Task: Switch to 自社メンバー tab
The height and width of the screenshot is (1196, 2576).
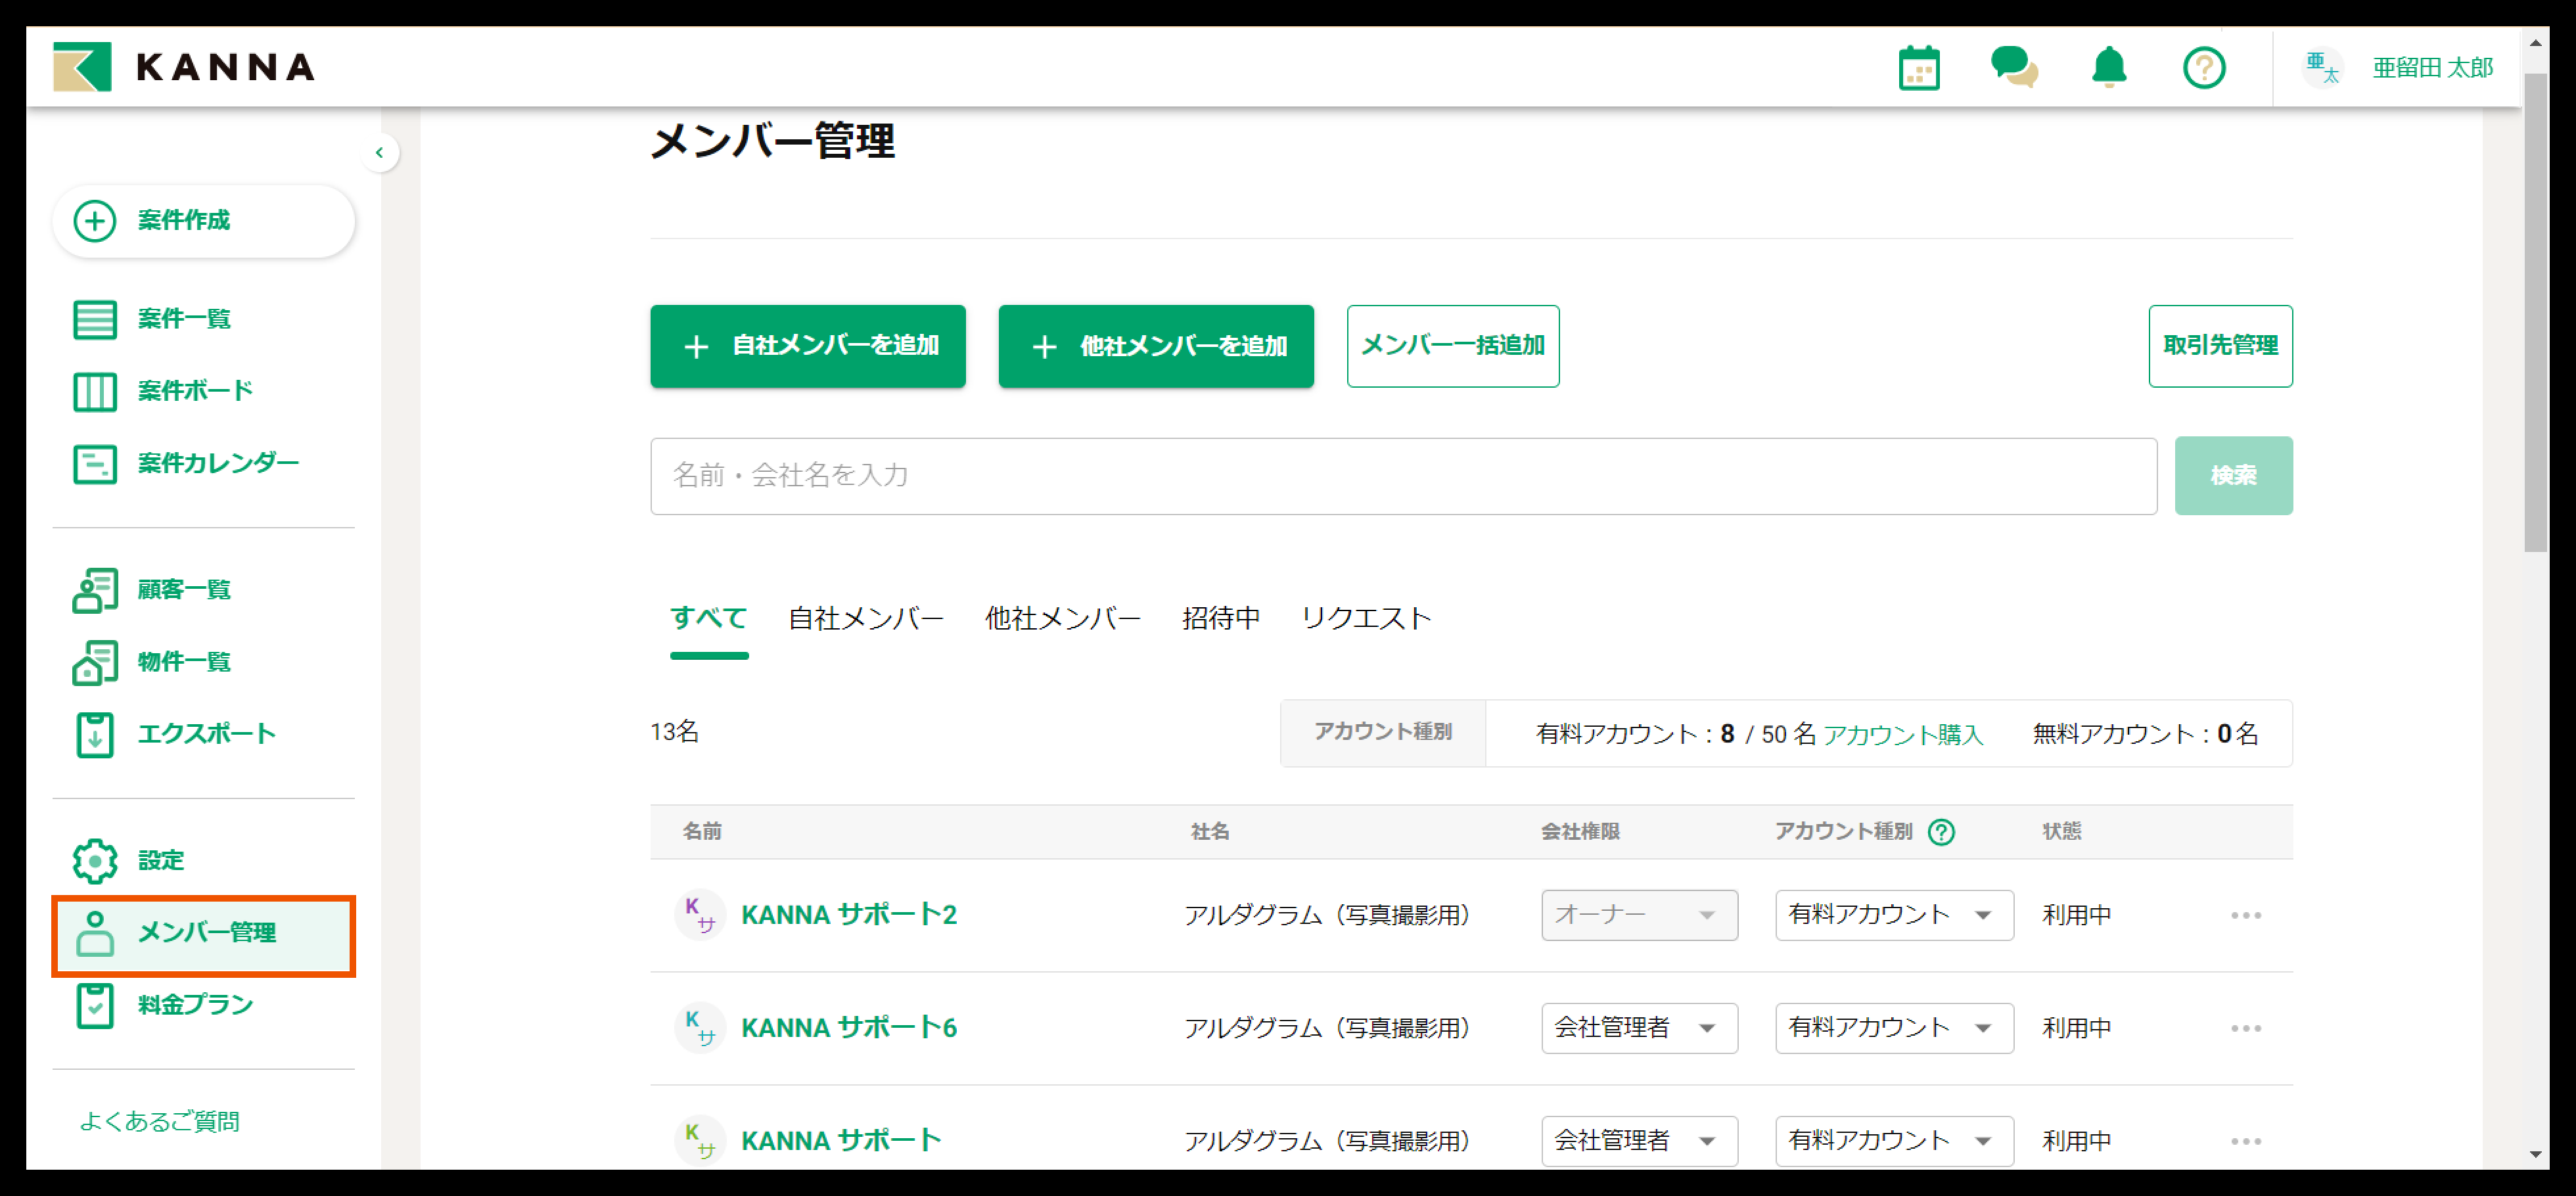Action: point(865,619)
